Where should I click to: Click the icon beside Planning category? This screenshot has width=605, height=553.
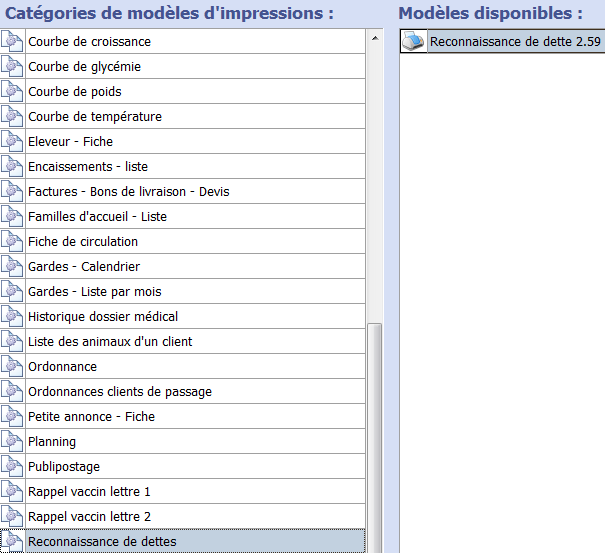[x=12, y=441]
